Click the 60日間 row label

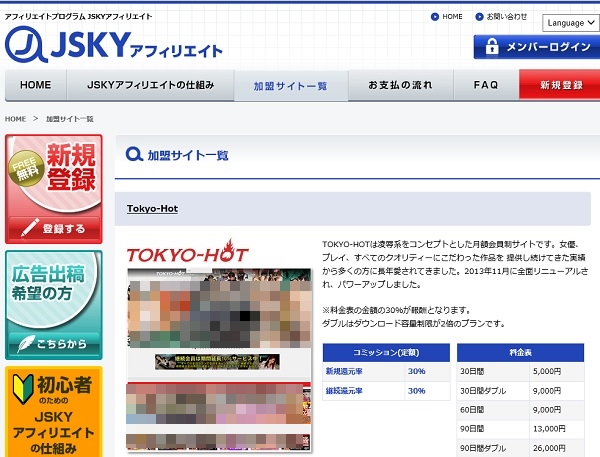pos(472,410)
